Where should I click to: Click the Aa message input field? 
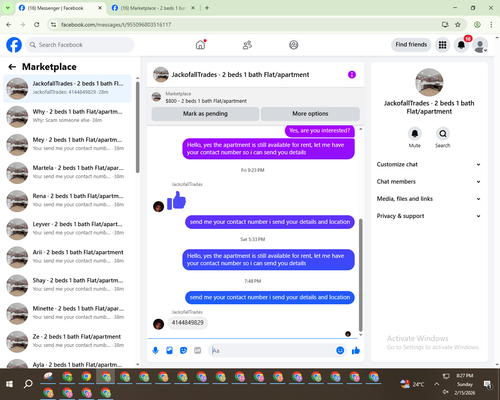click(x=272, y=350)
